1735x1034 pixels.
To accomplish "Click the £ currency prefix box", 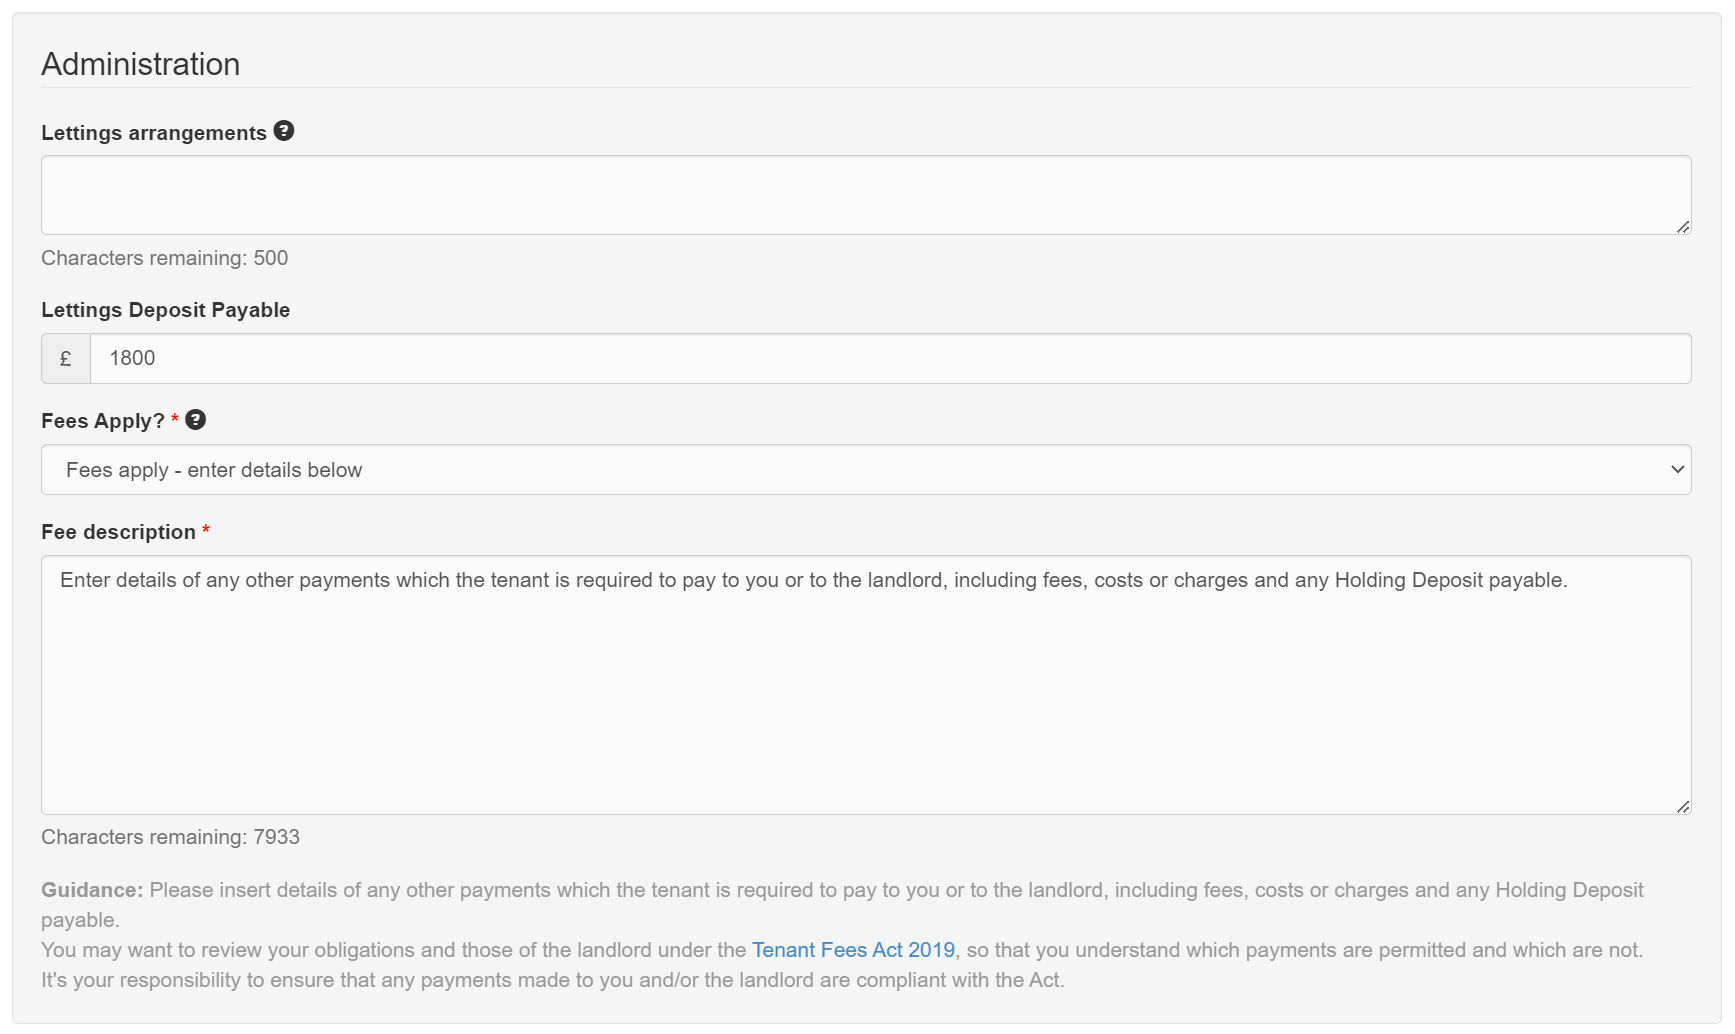I will tap(65, 357).
